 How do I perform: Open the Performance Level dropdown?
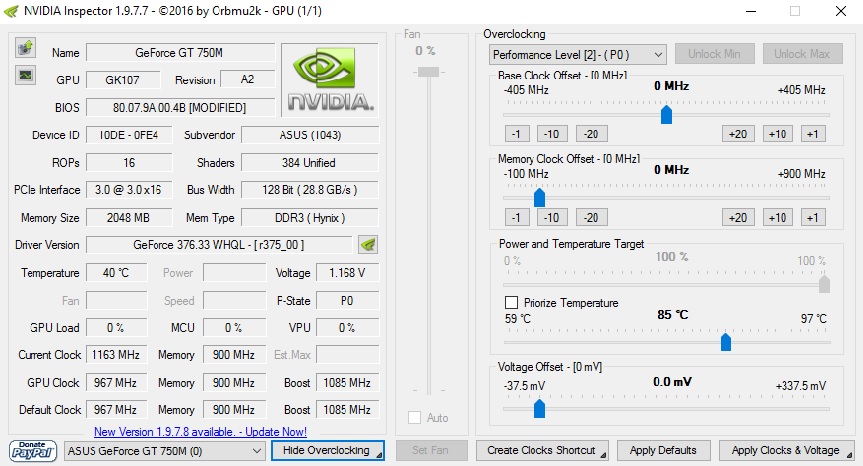pos(577,54)
